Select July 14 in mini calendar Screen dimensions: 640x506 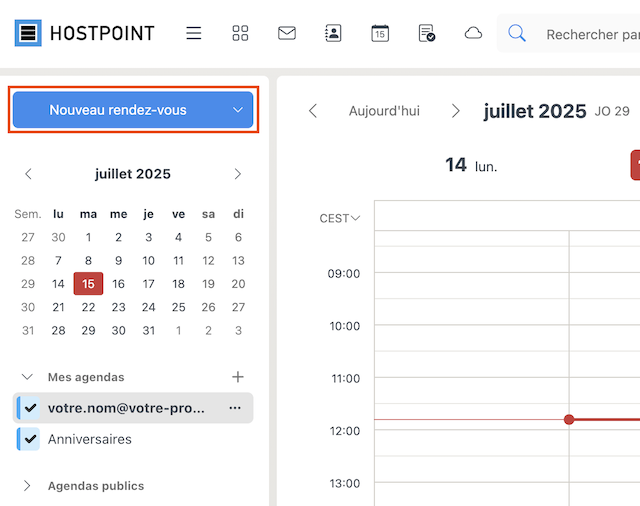tap(58, 284)
